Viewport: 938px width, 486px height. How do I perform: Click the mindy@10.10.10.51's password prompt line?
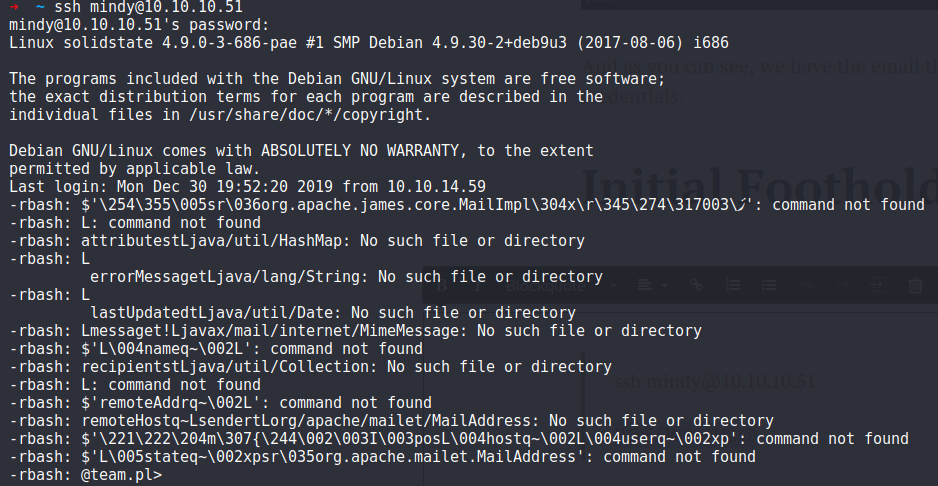pyautogui.click(x=139, y=25)
